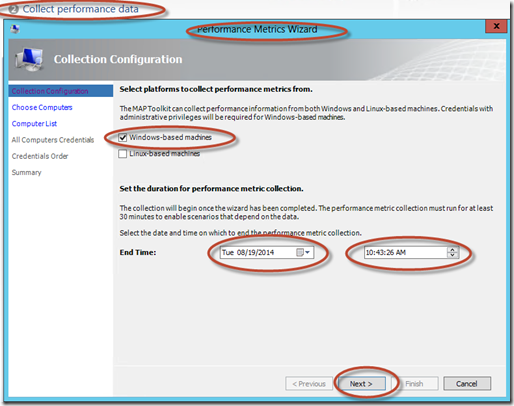Expand the End Time date dropdown arrow
The width and height of the screenshot is (514, 406).
(307, 252)
